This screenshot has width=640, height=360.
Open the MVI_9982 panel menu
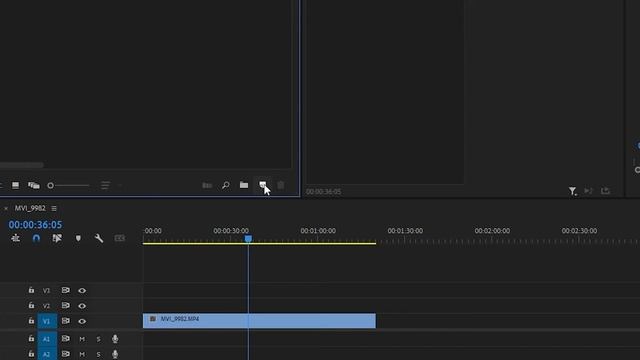coord(54,209)
